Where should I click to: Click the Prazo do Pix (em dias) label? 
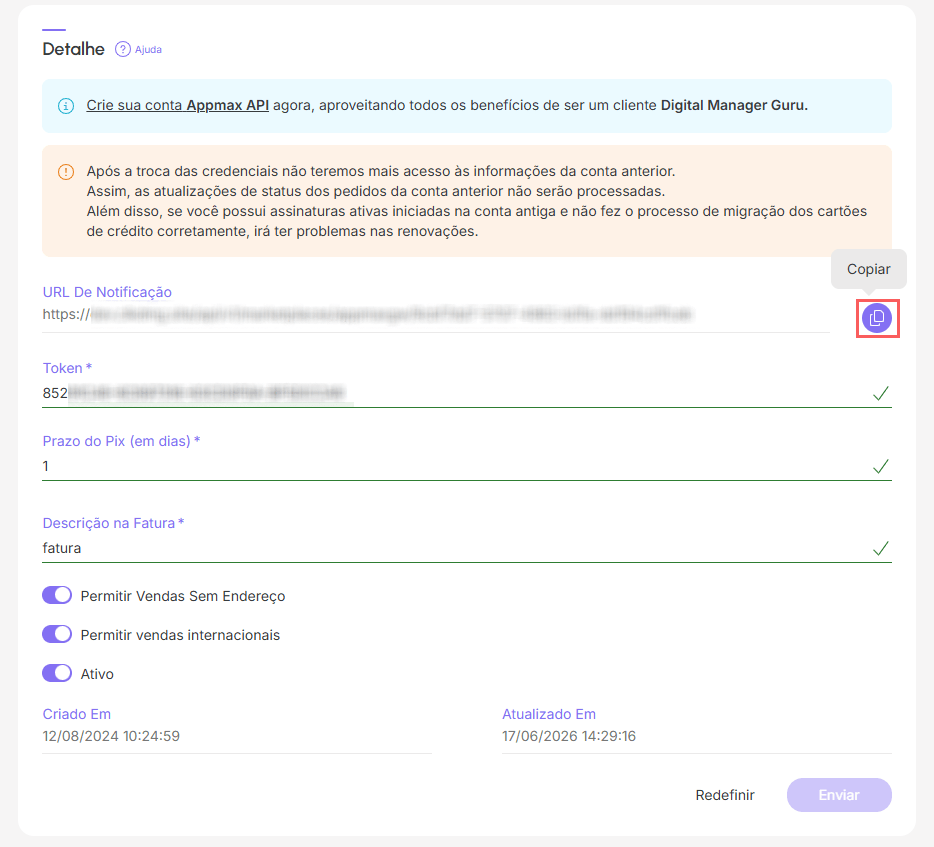pos(121,441)
